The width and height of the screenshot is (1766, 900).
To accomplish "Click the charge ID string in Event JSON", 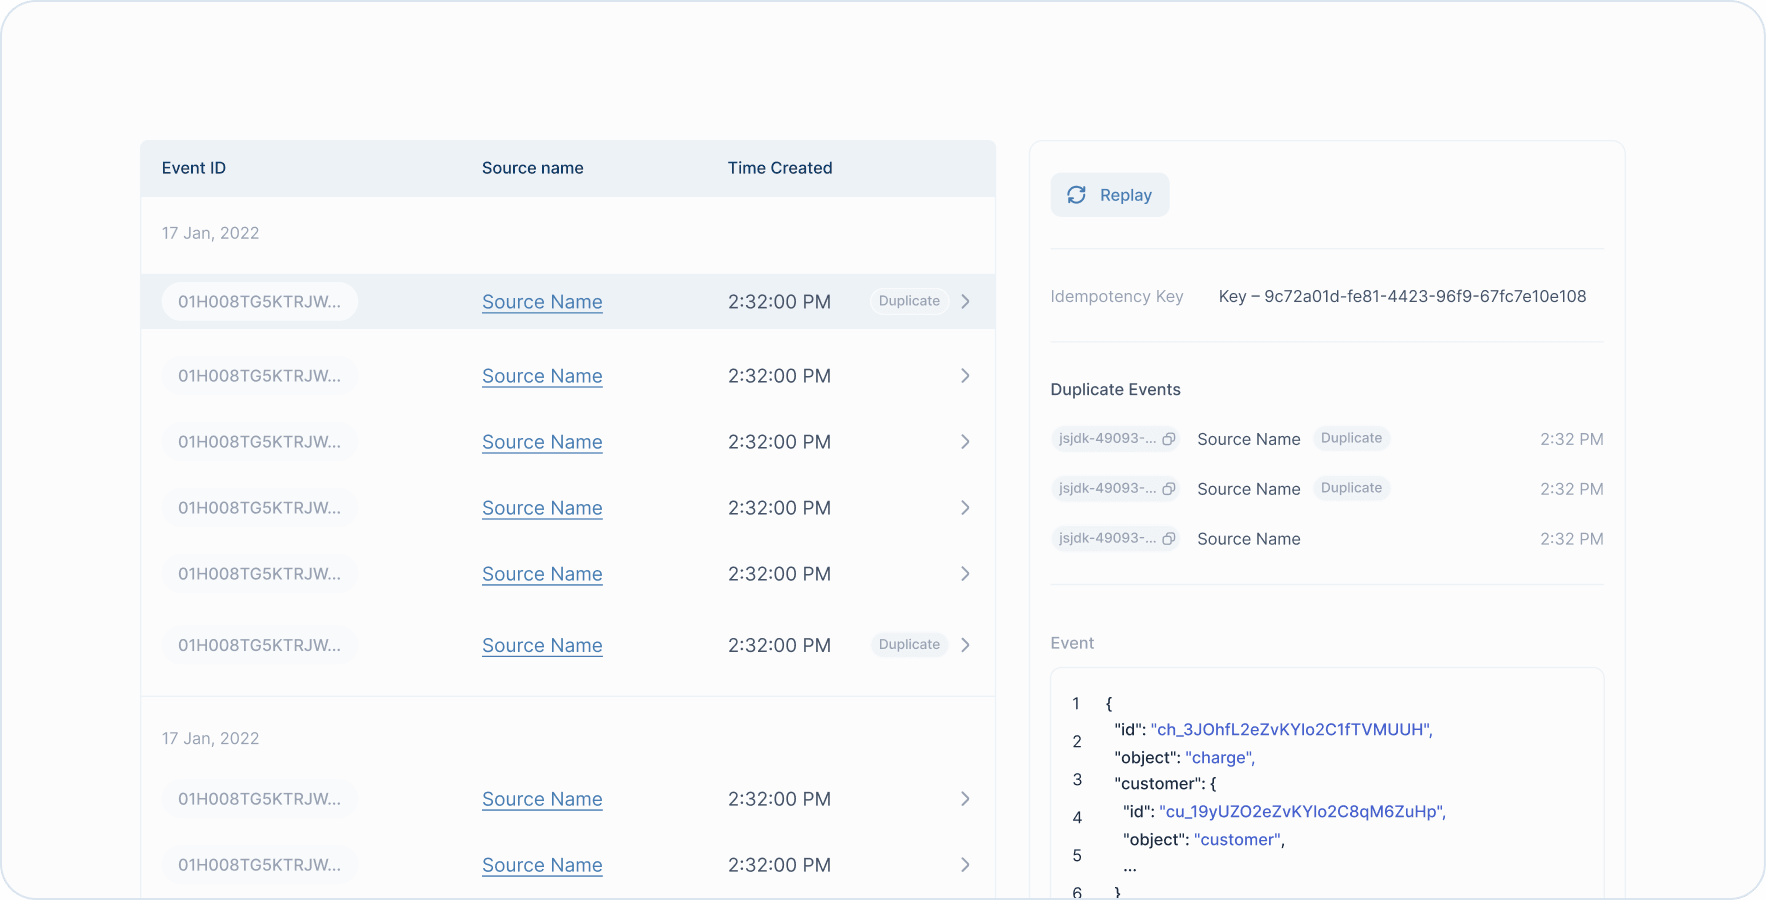I will 1290,730.
